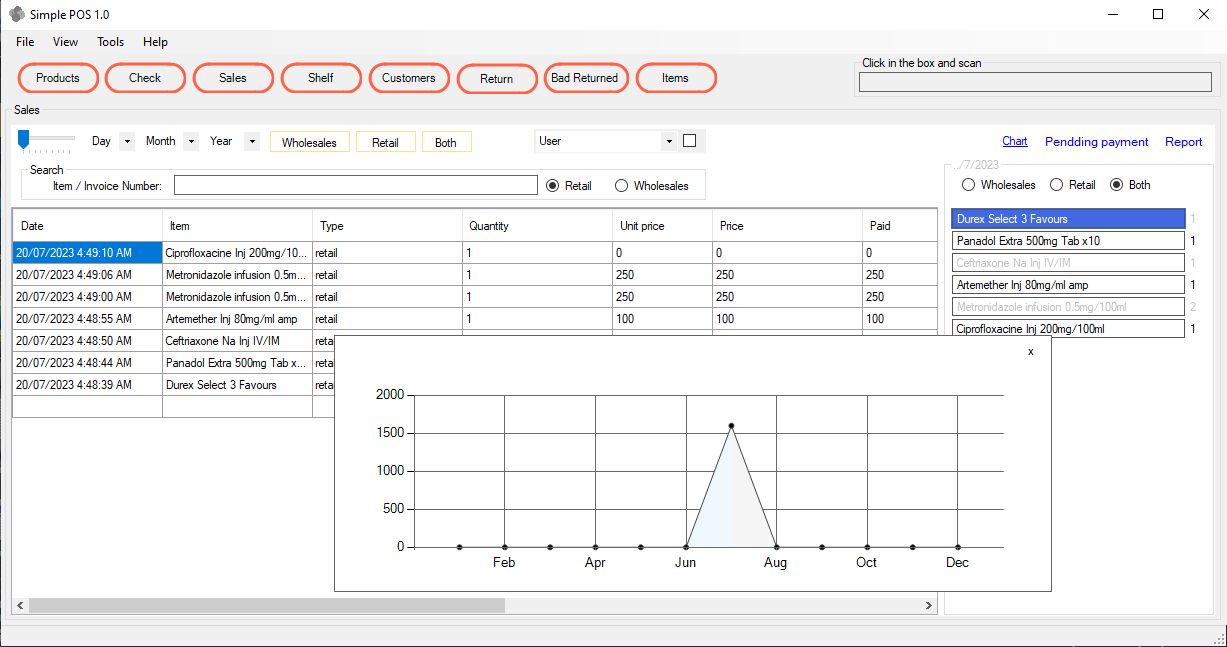Open the Report link
The height and width of the screenshot is (647, 1227).
[x=1183, y=142]
